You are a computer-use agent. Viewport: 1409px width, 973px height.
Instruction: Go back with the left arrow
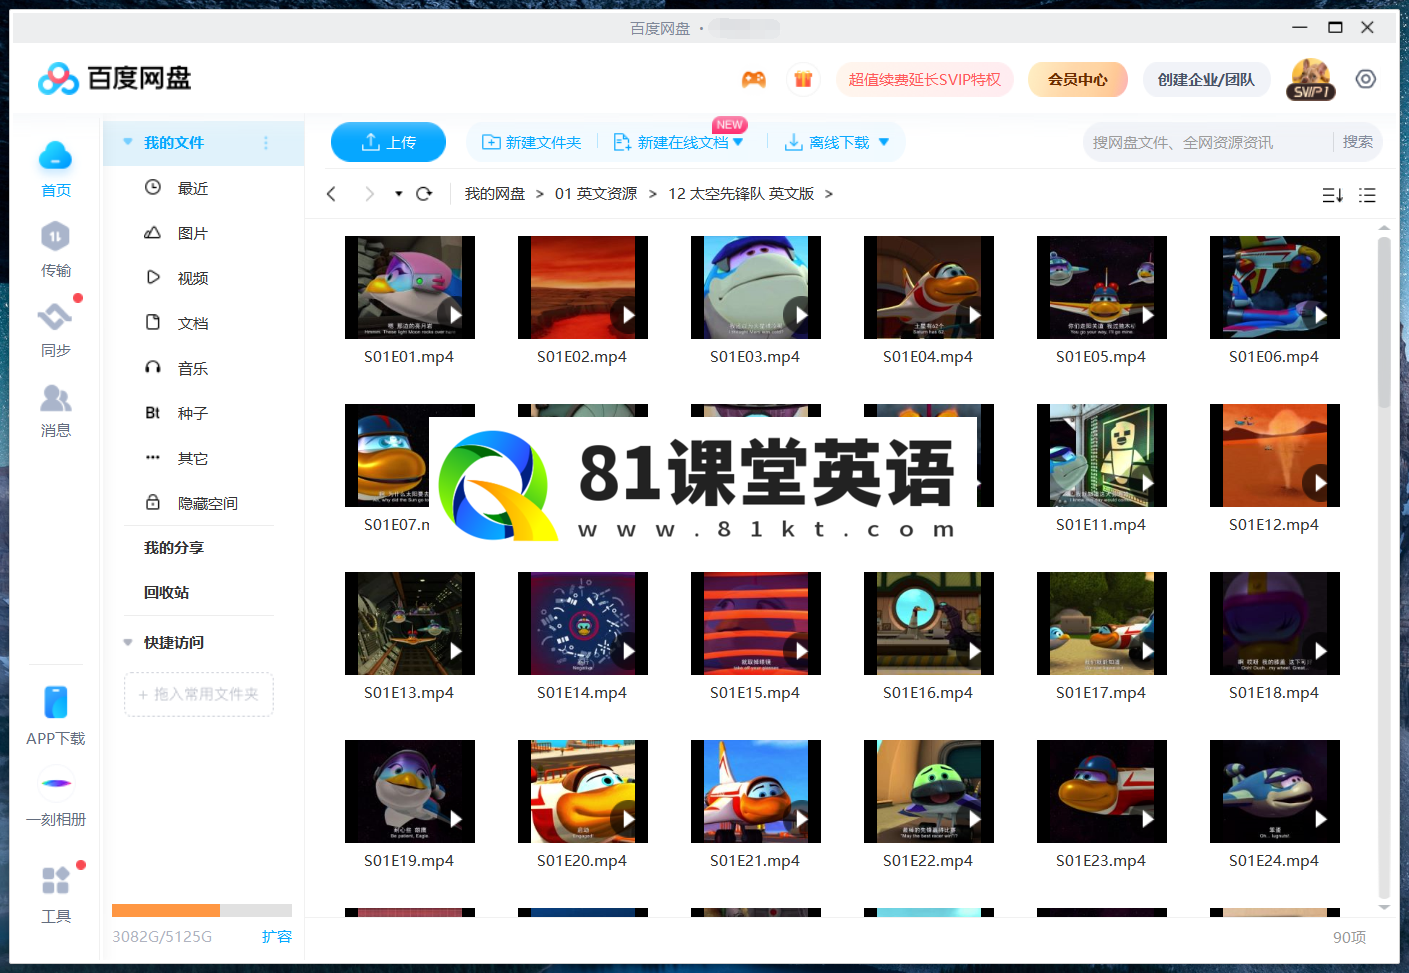(x=332, y=194)
